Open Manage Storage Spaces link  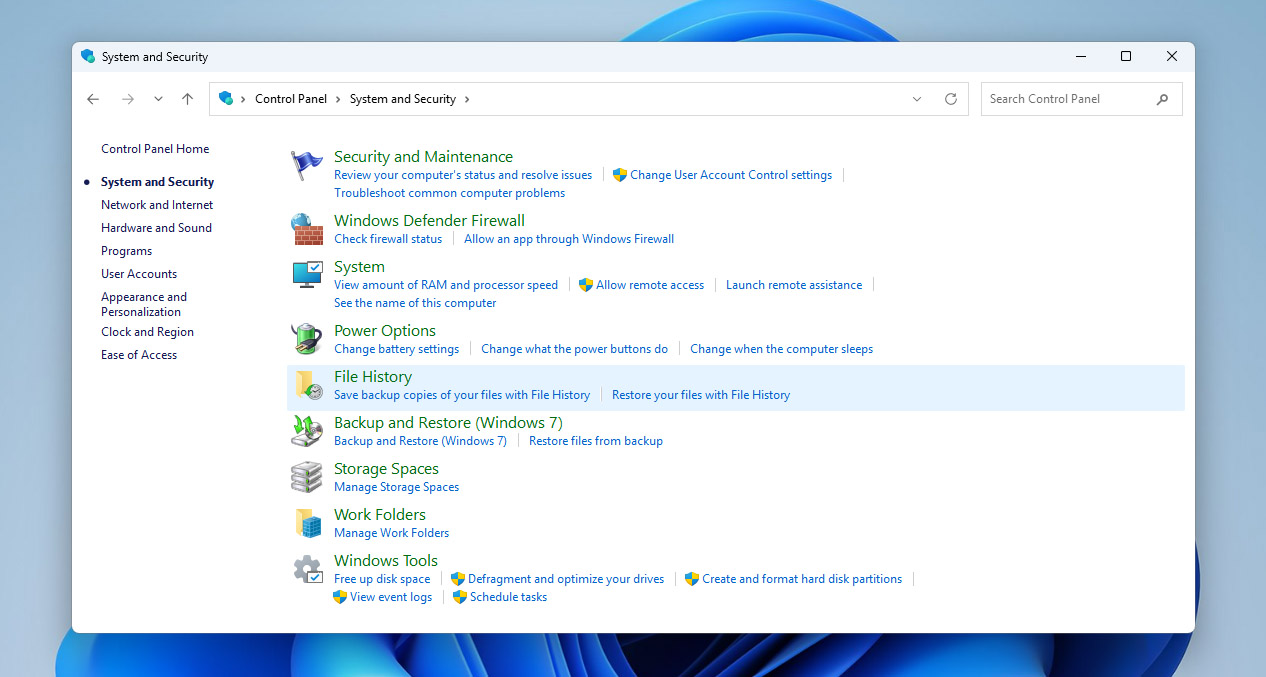(x=396, y=487)
